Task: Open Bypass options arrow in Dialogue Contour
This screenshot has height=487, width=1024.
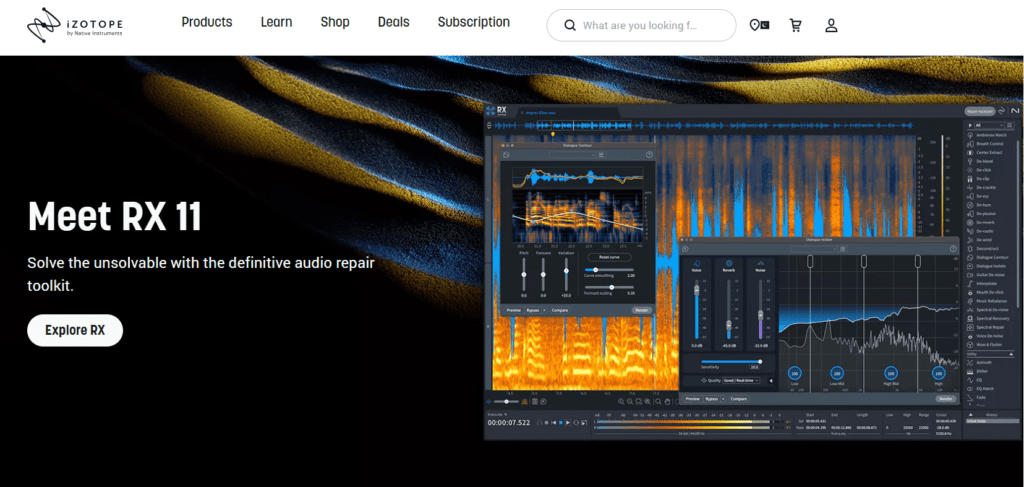Action: click(x=545, y=310)
